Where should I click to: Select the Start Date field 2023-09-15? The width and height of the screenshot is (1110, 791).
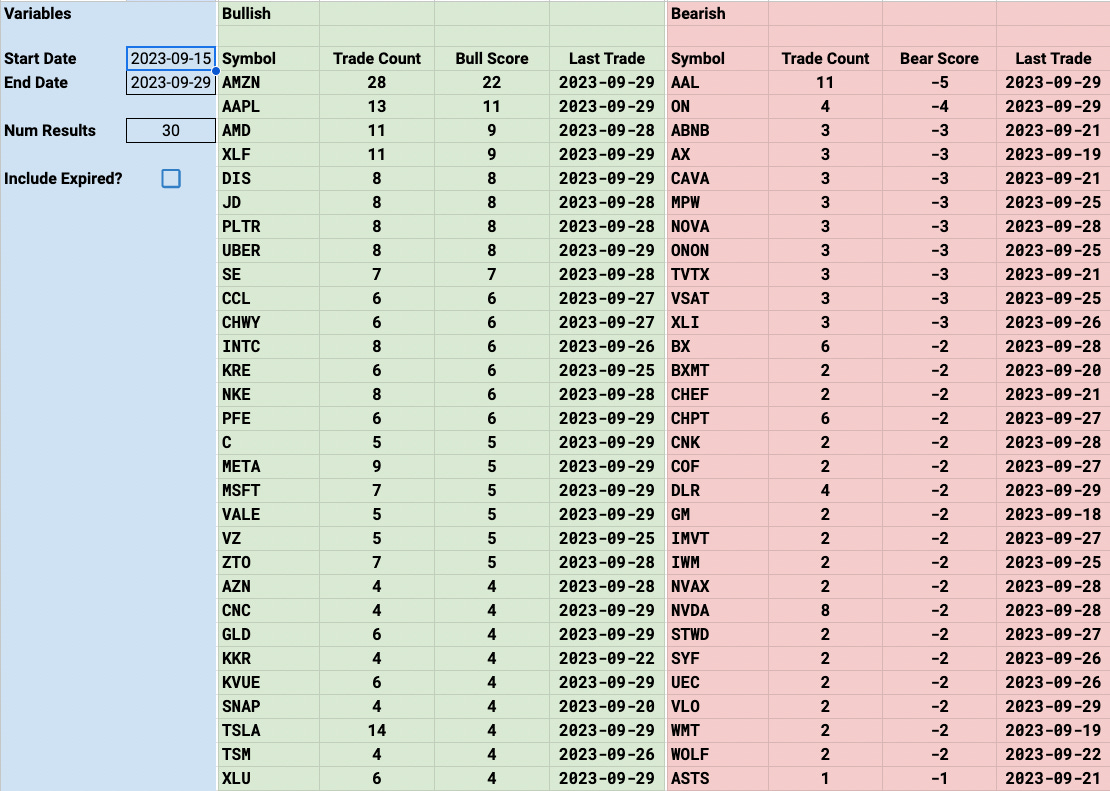pyautogui.click(x=171, y=59)
